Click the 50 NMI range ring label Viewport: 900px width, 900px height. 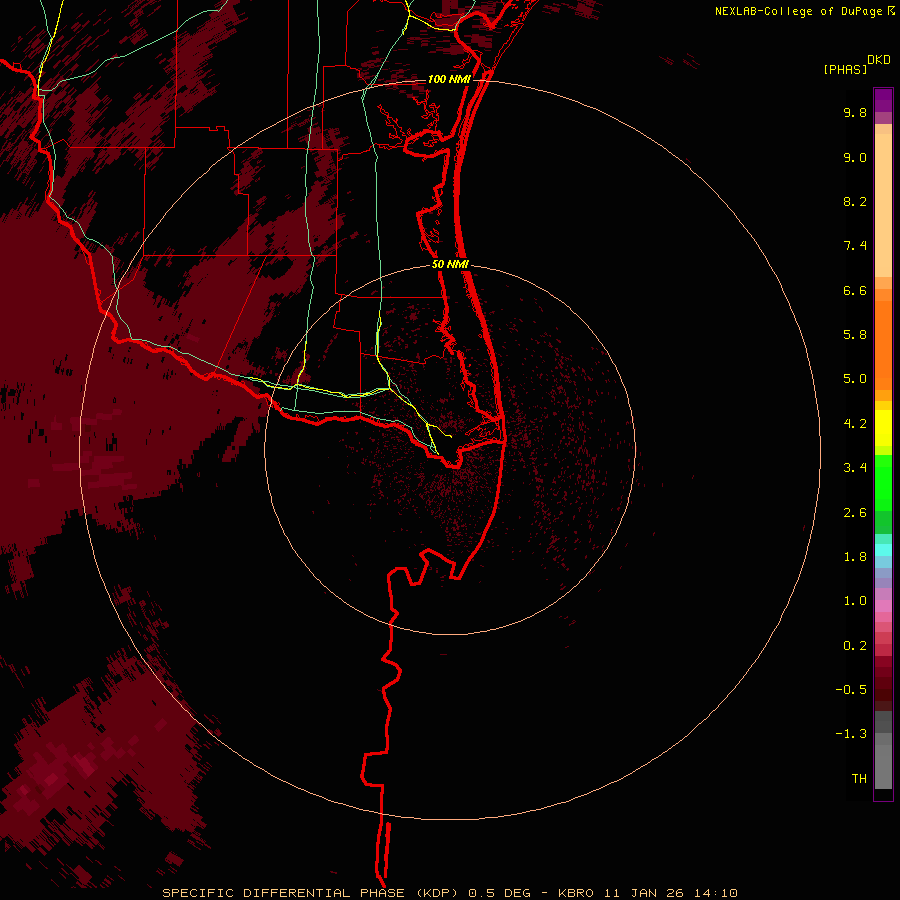pyautogui.click(x=450, y=264)
